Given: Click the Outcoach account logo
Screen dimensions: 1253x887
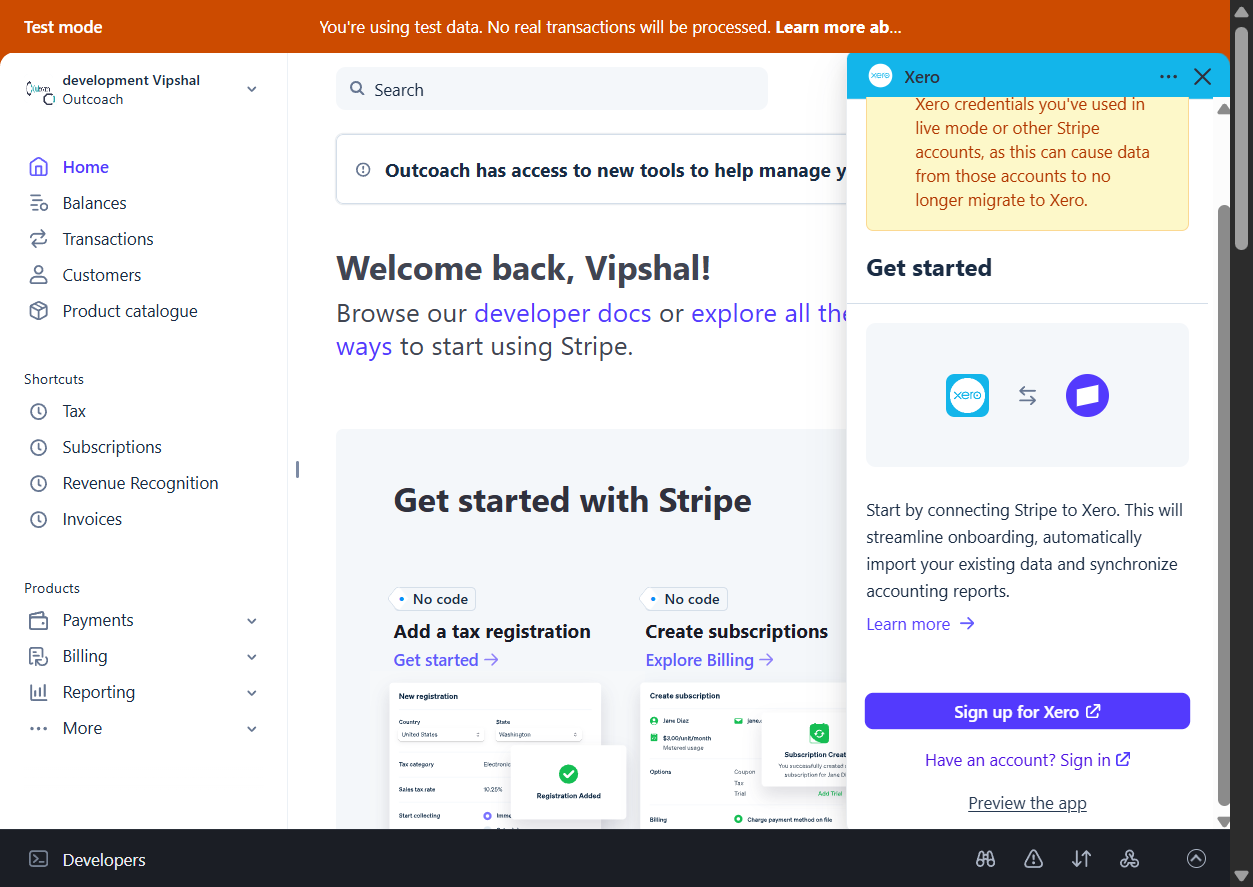Looking at the screenshot, I should (40, 89).
